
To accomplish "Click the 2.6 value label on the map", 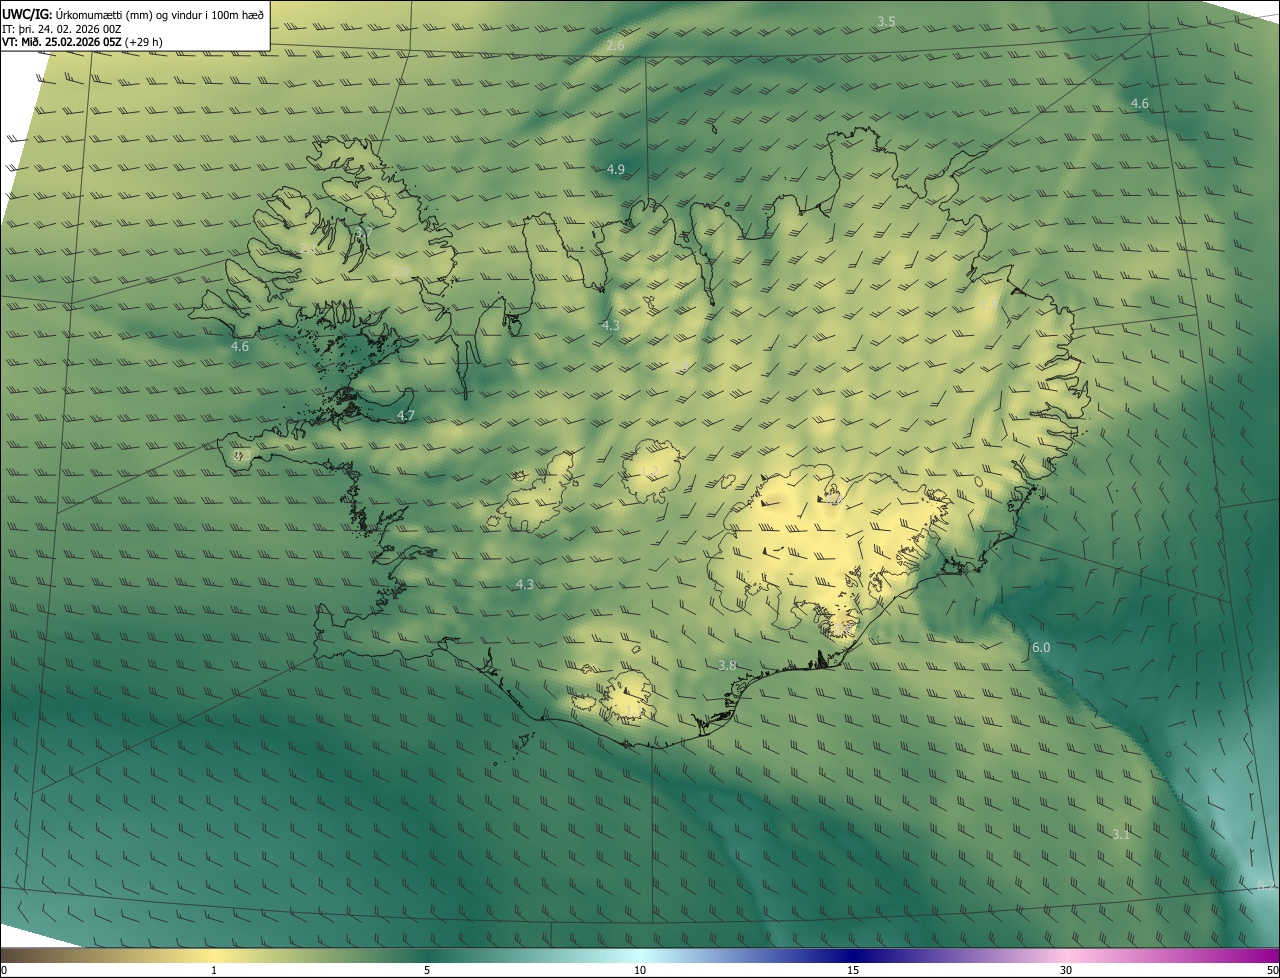I will point(615,46).
